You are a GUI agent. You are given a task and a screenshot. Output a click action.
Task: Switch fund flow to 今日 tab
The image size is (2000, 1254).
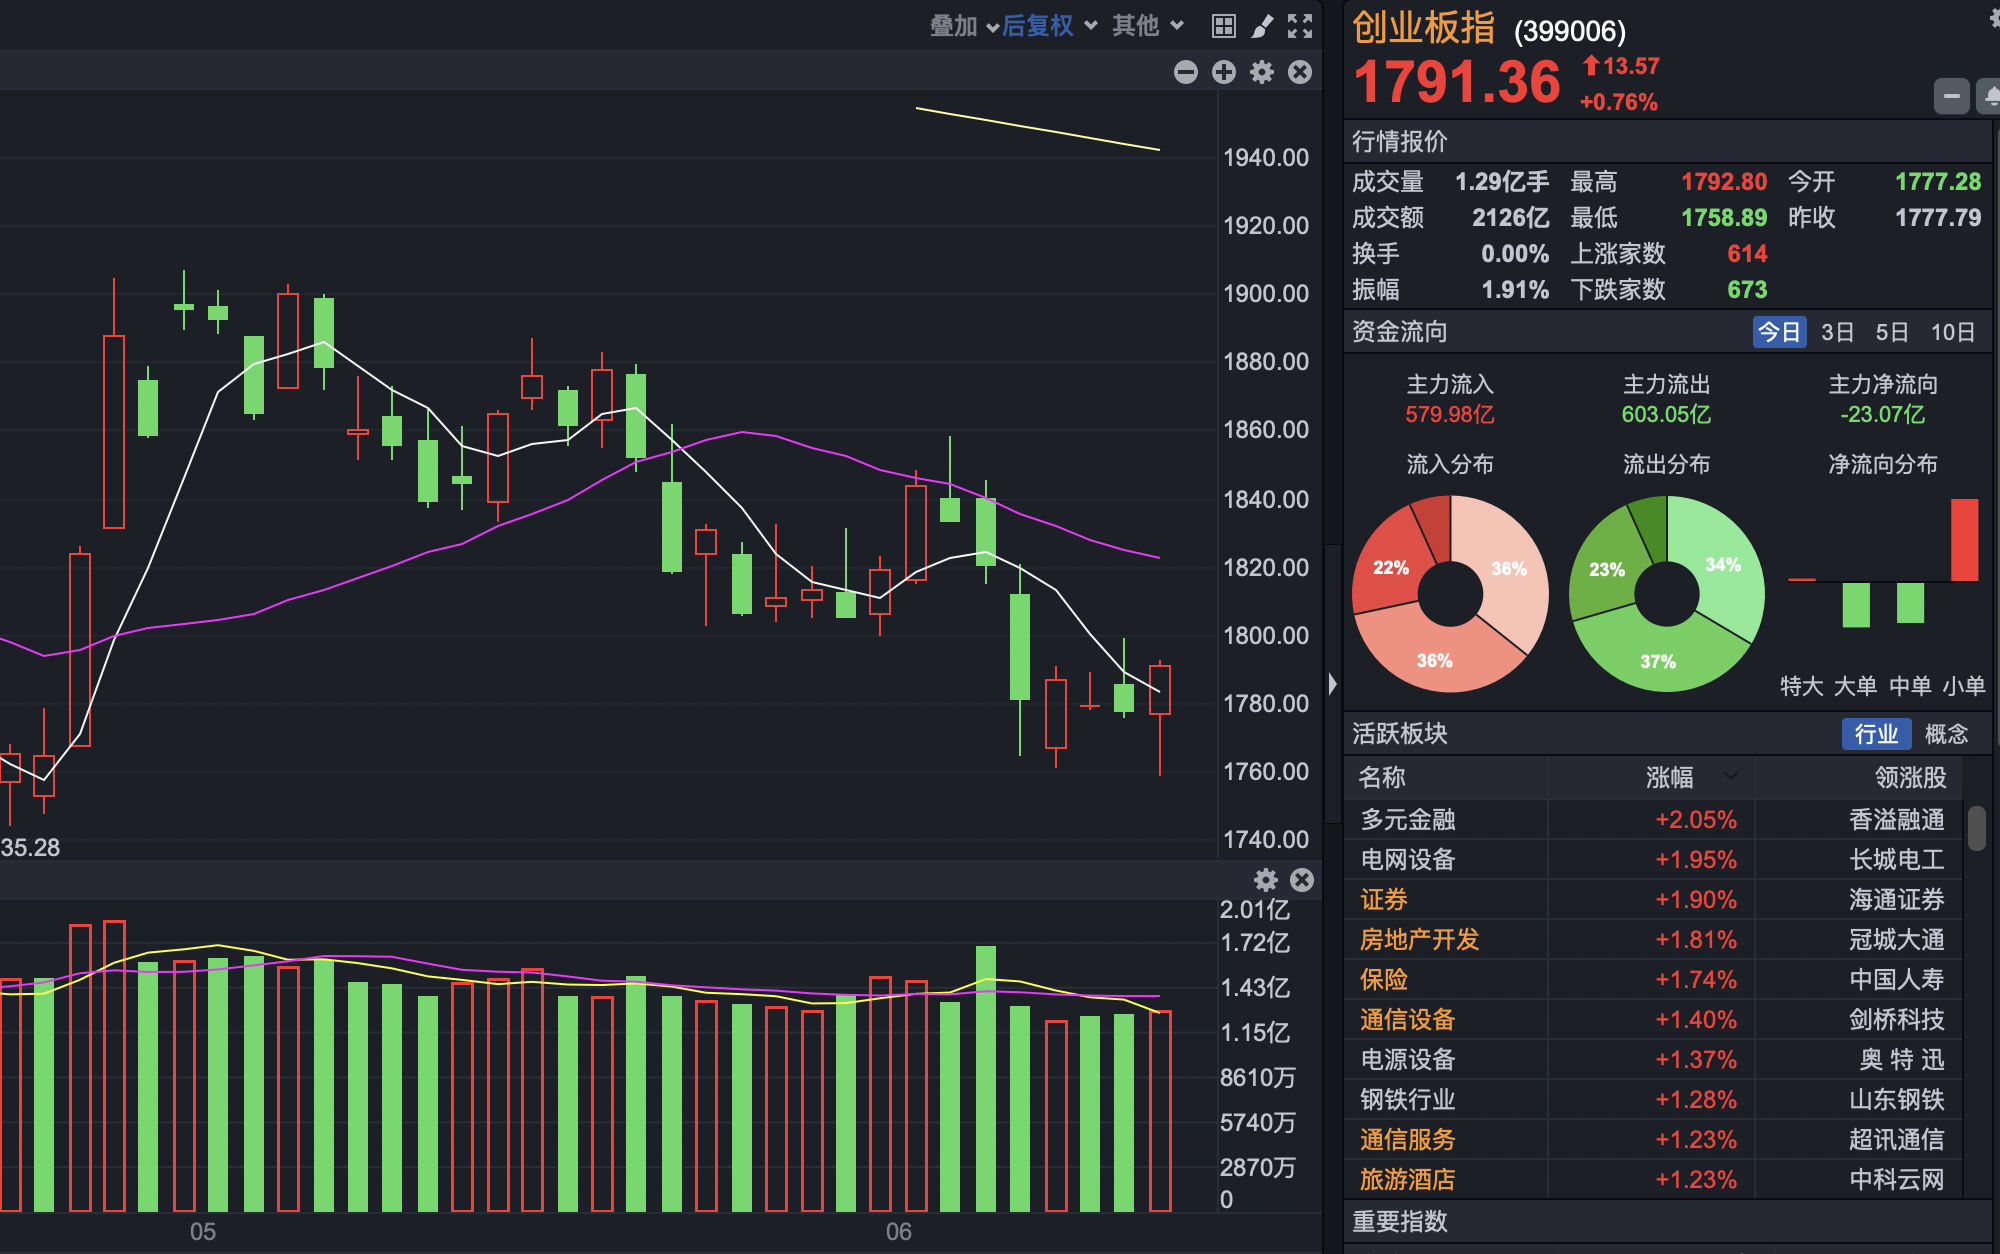pos(1780,332)
